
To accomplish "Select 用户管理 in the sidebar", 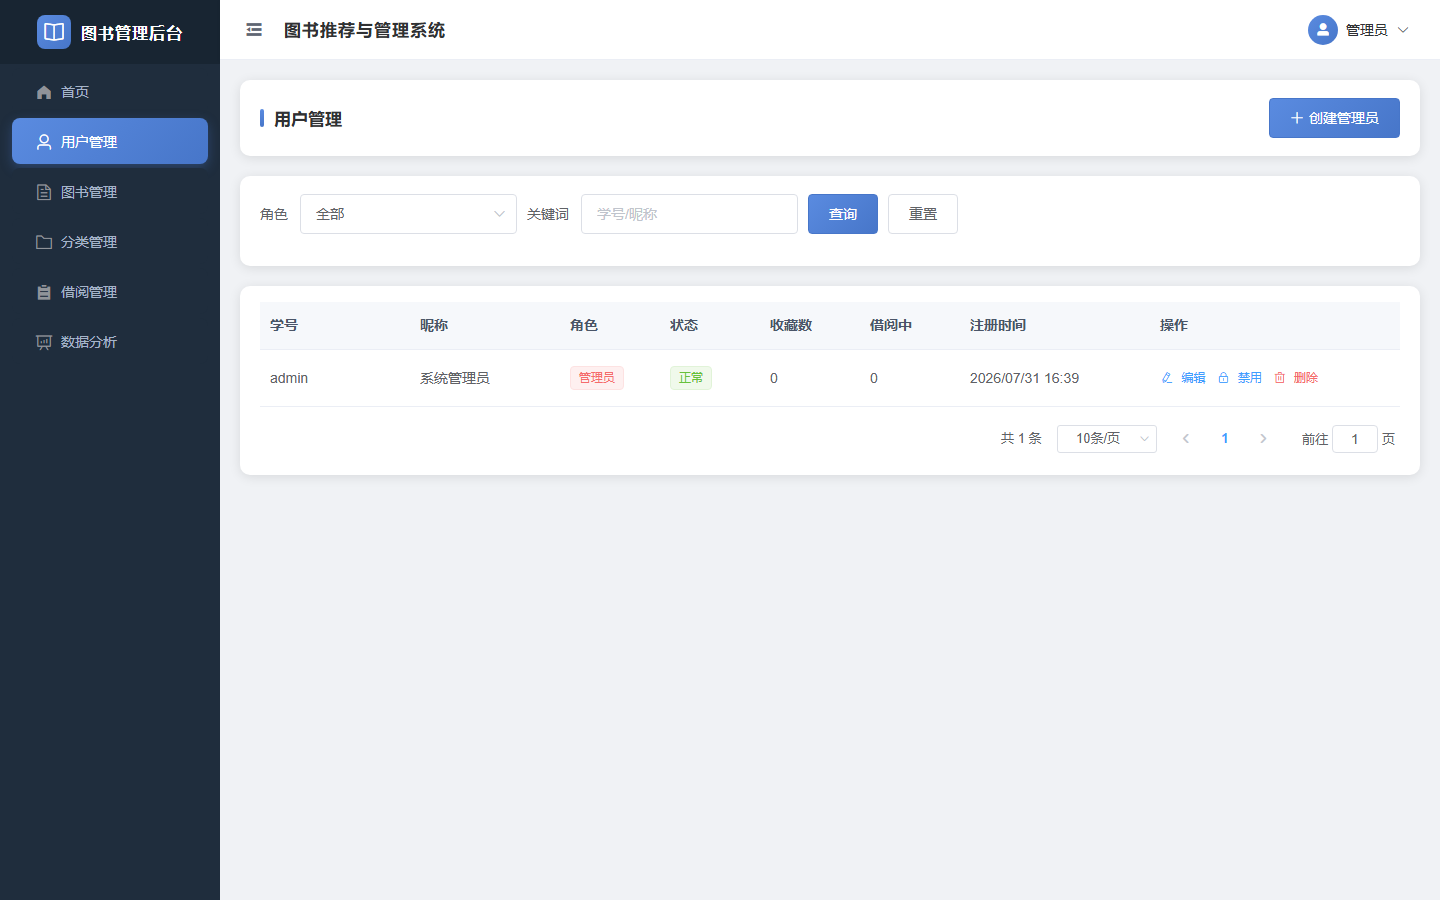I will [110, 141].
